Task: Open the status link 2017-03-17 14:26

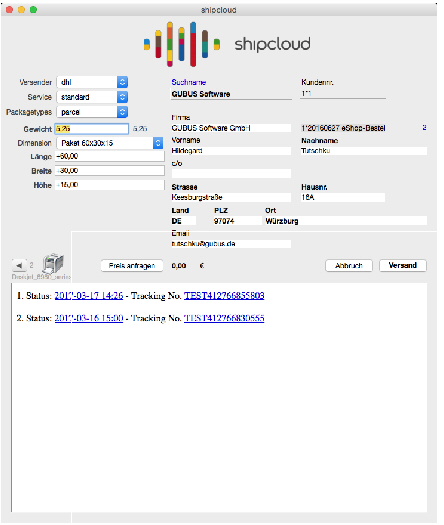Action: [x=89, y=296]
